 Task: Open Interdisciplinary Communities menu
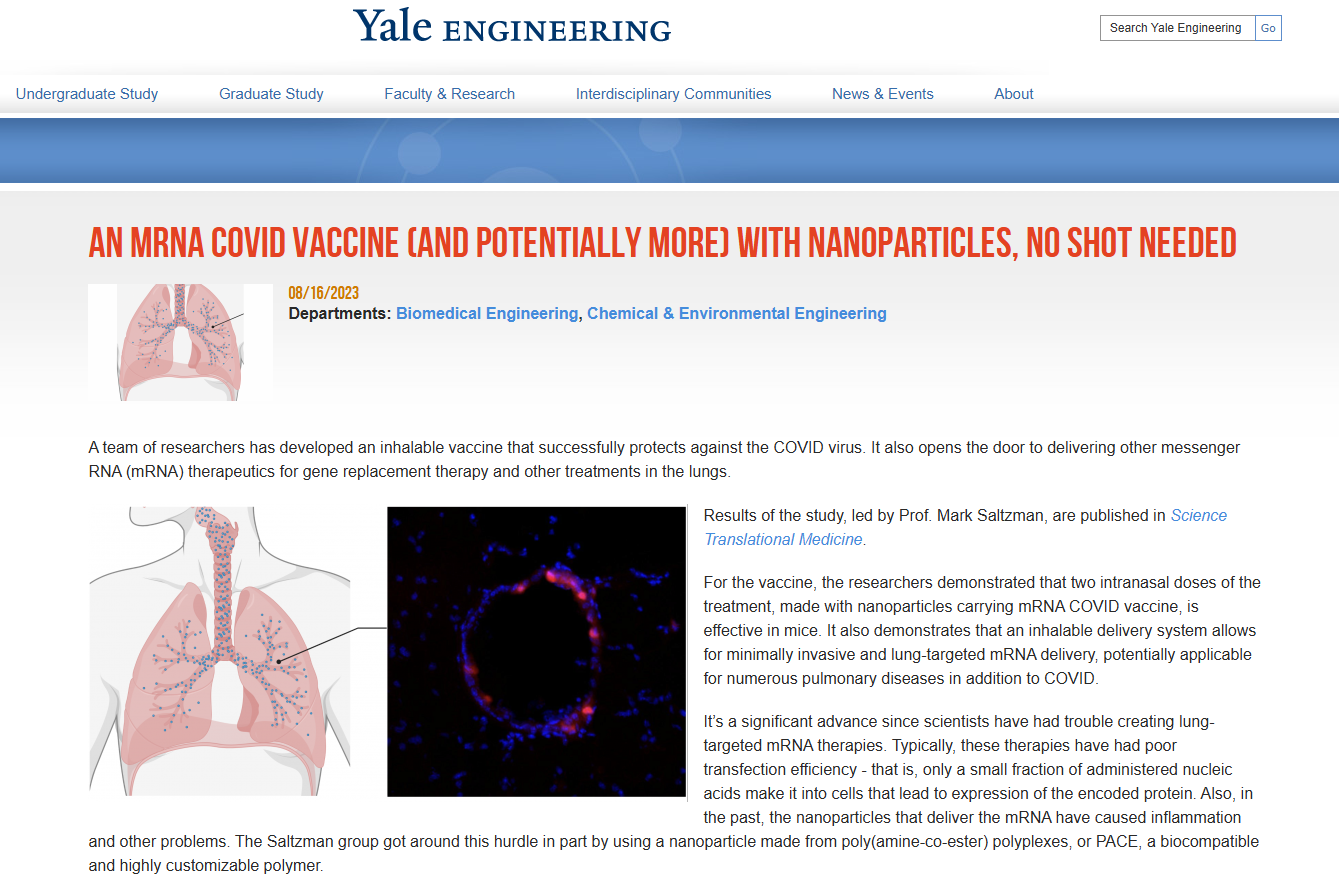tap(673, 94)
